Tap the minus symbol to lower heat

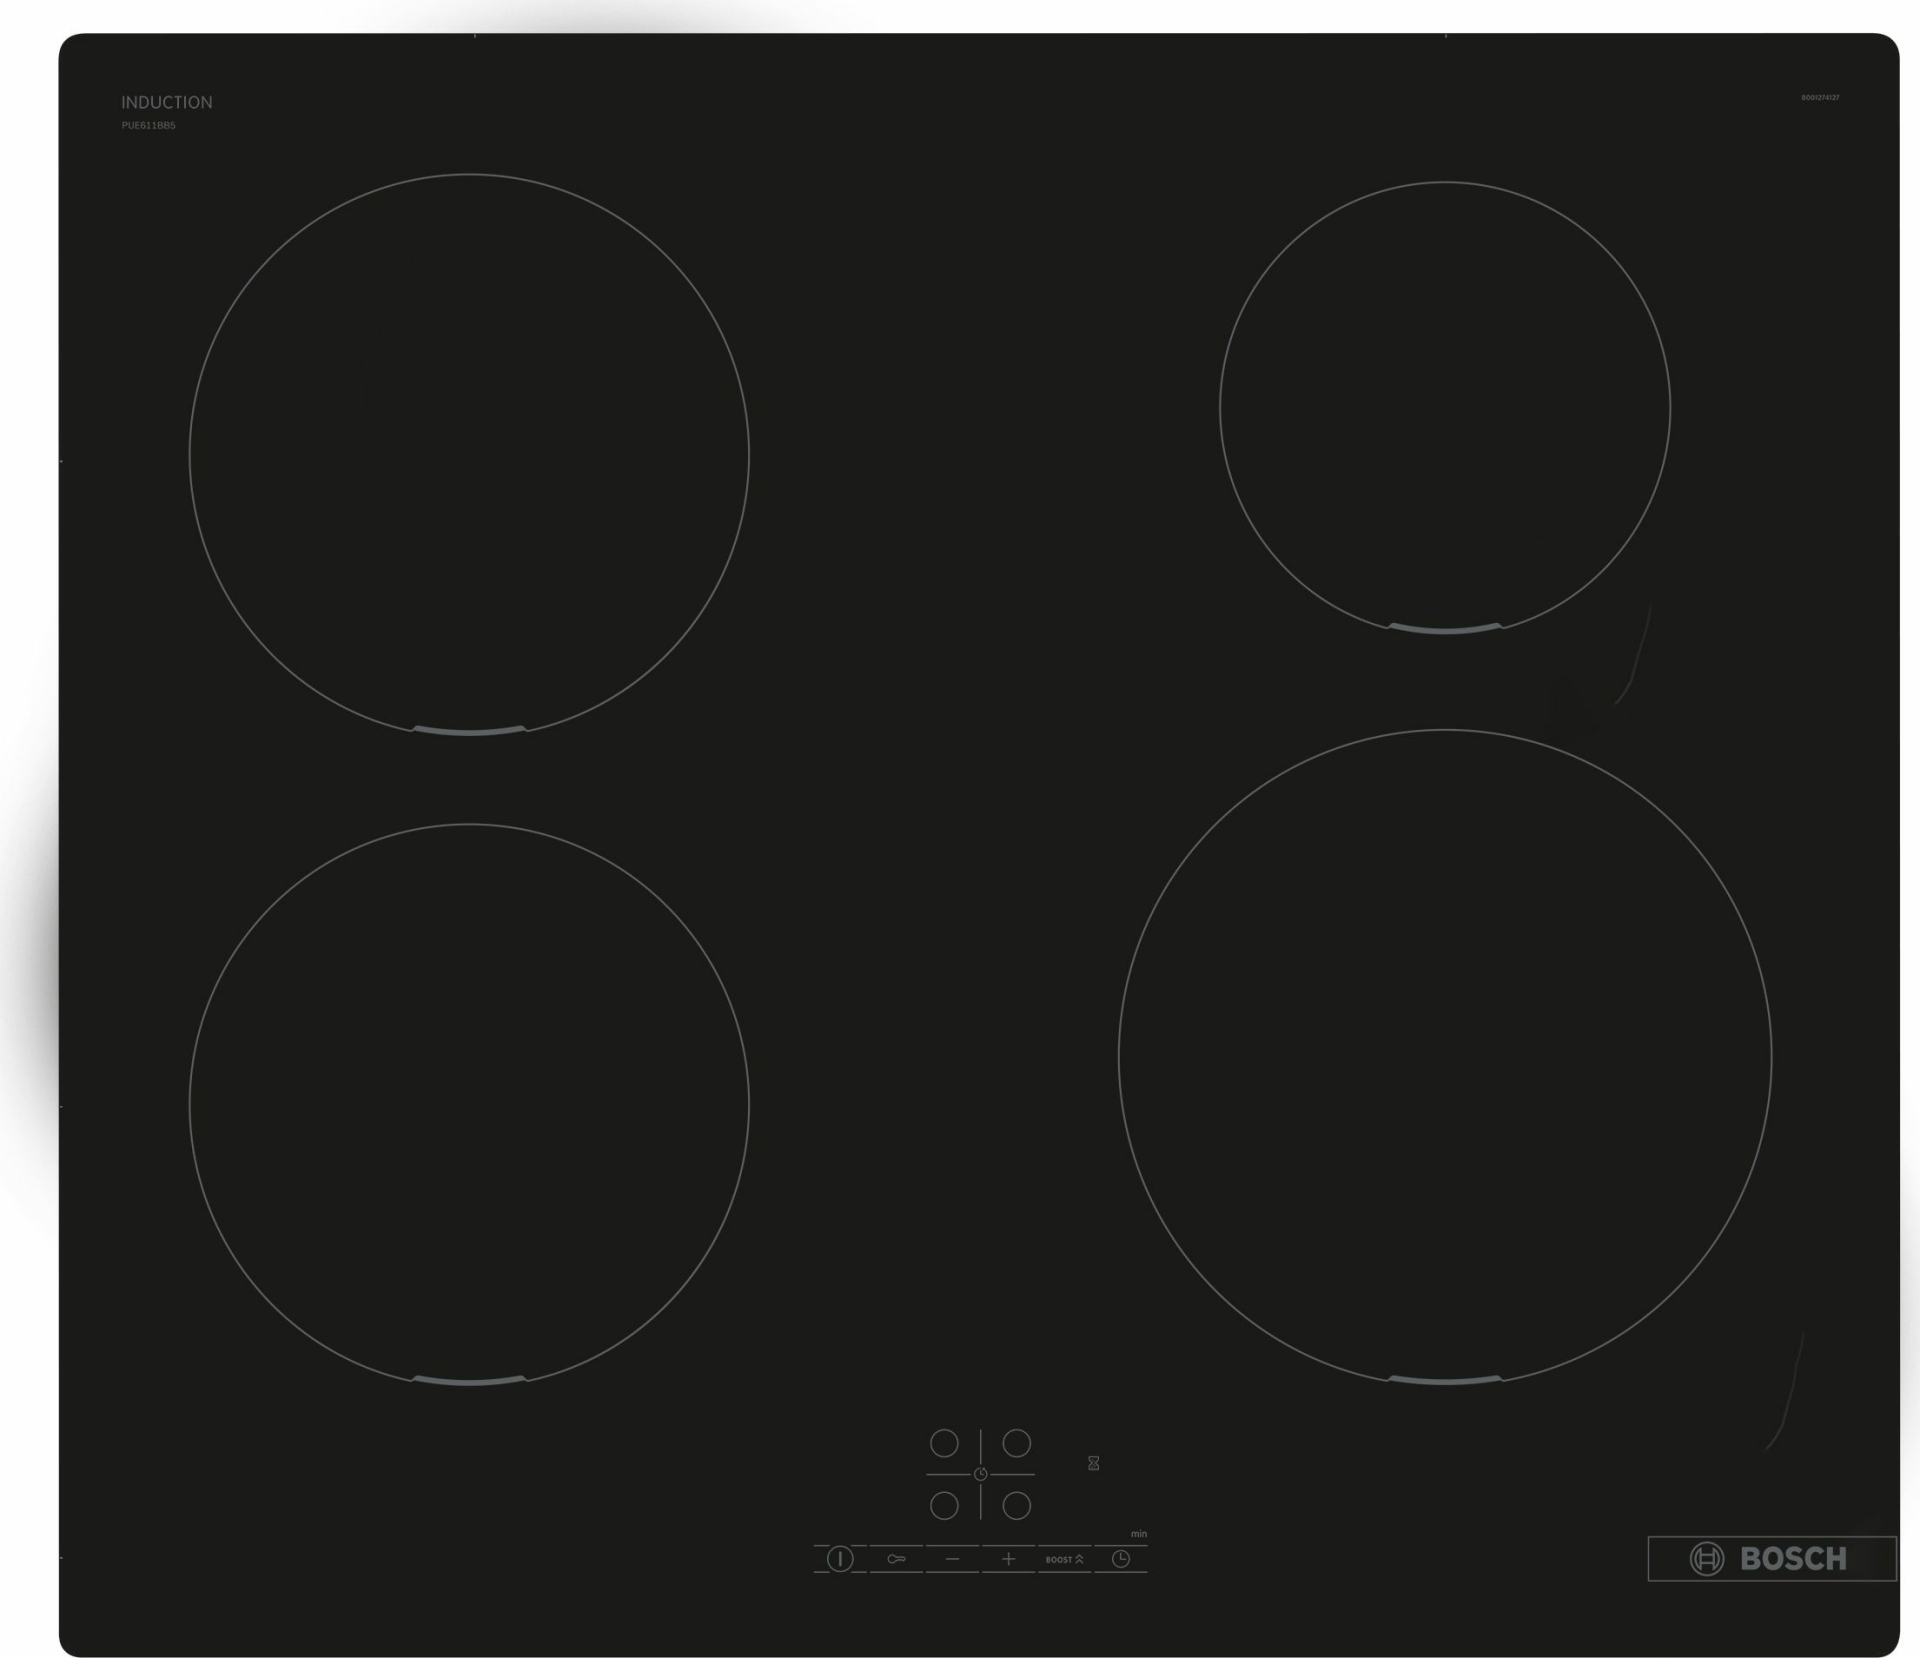(952, 1559)
